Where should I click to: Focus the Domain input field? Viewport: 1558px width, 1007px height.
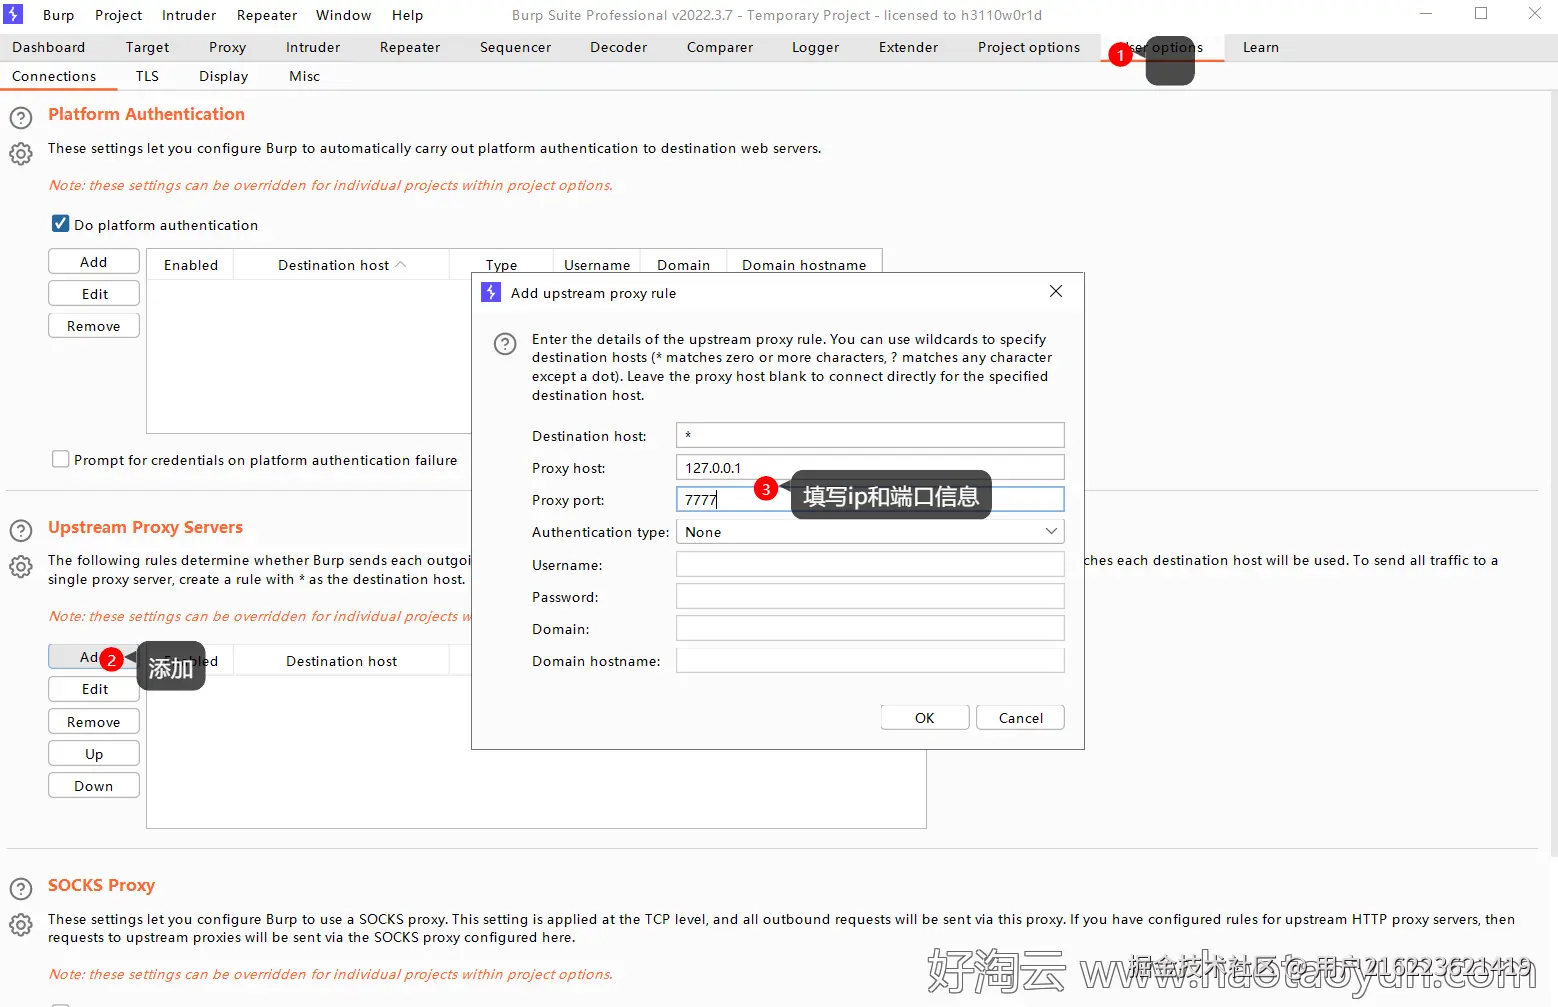(870, 629)
